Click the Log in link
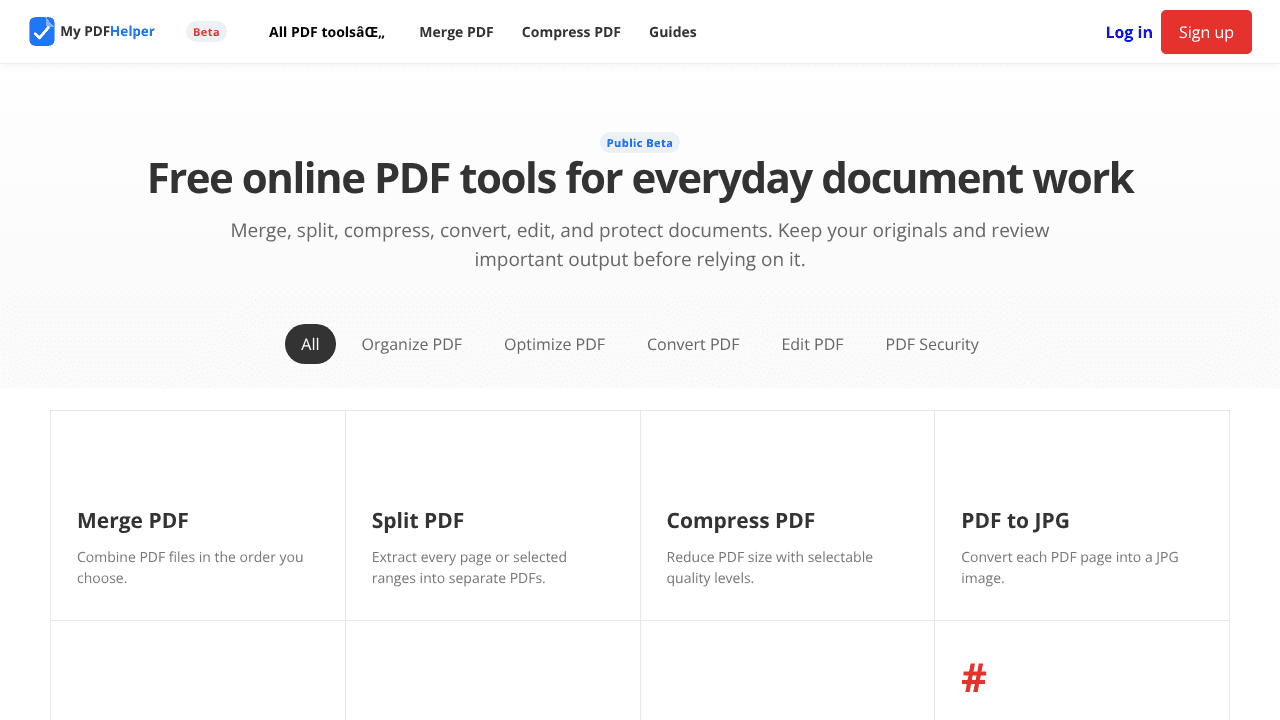Screen dimensions: 1280x720 point(1129,32)
